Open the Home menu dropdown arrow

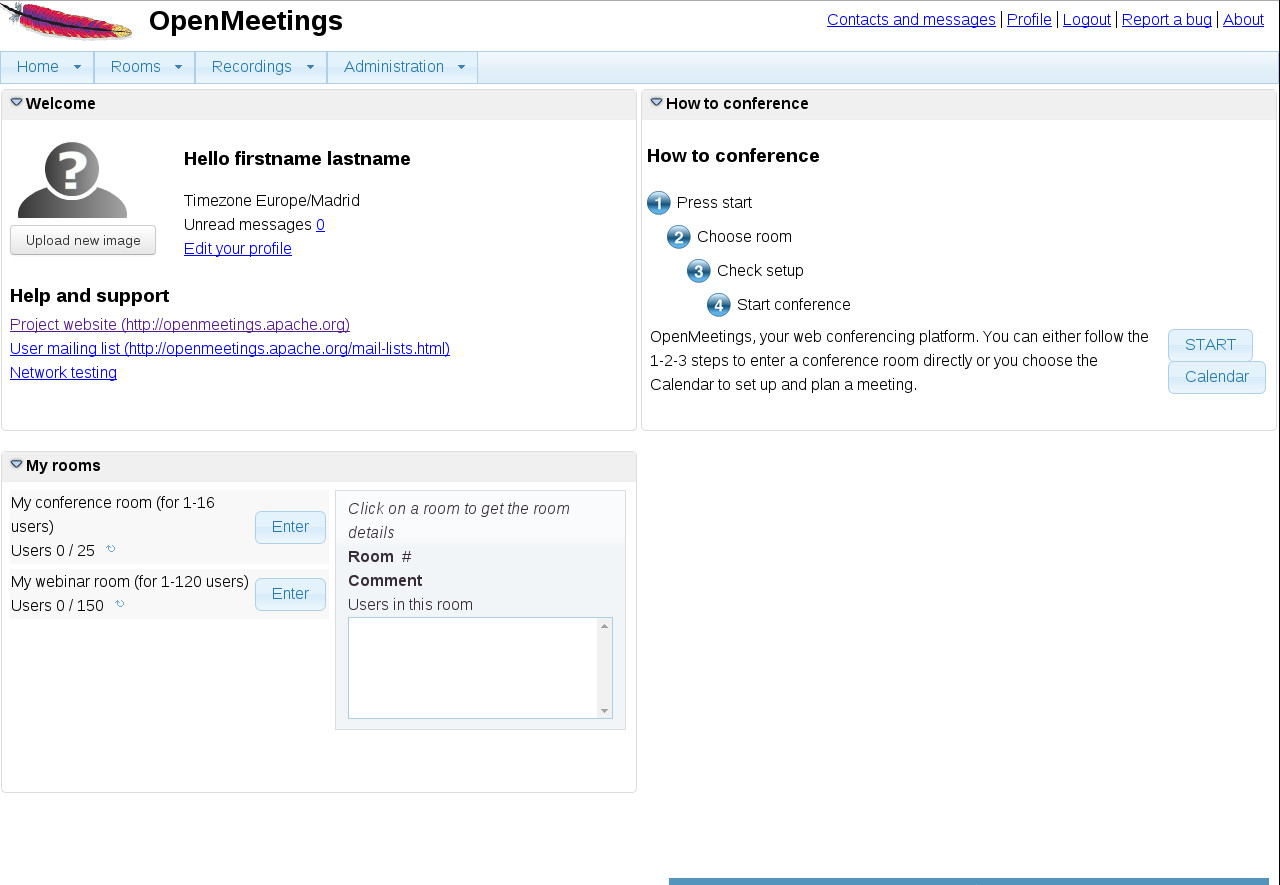coord(78,67)
